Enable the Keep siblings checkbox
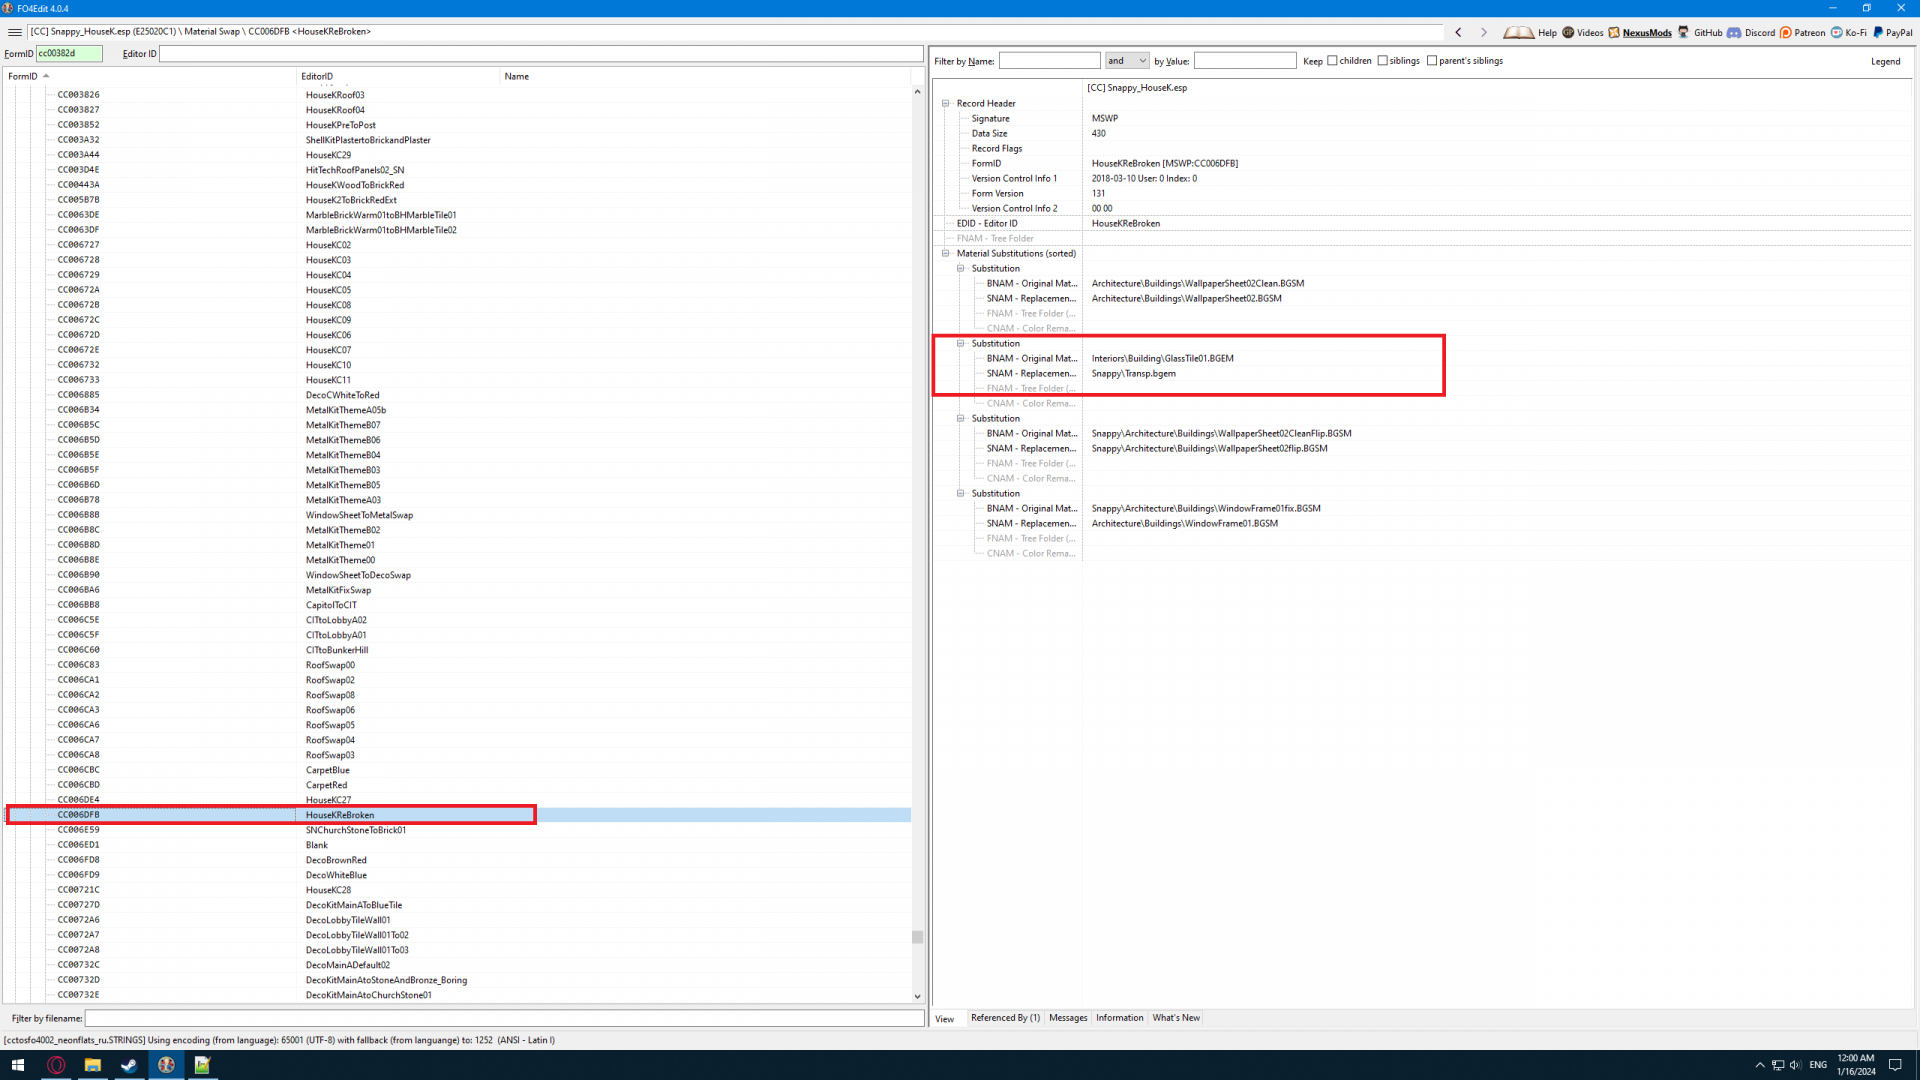The height and width of the screenshot is (1080, 1920). (1383, 61)
